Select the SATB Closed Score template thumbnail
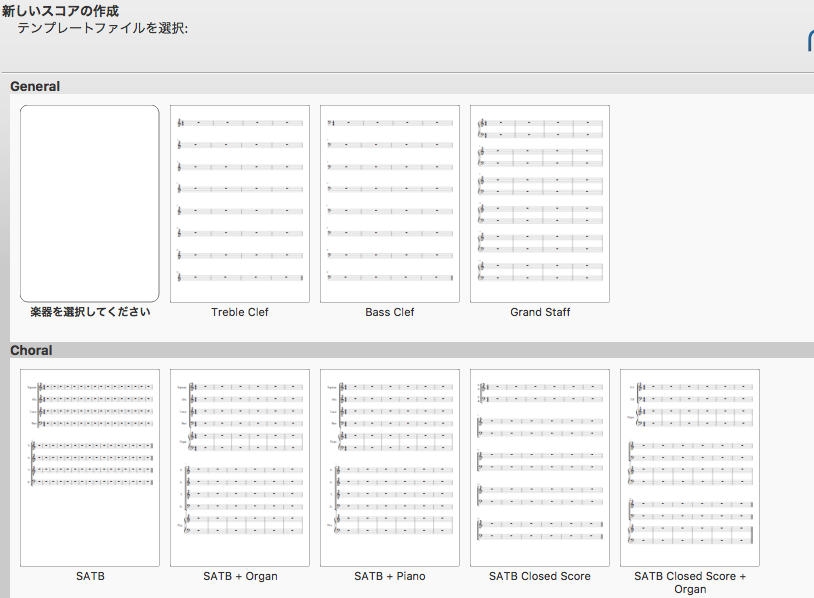This screenshot has width=814, height=598. tap(540, 468)
